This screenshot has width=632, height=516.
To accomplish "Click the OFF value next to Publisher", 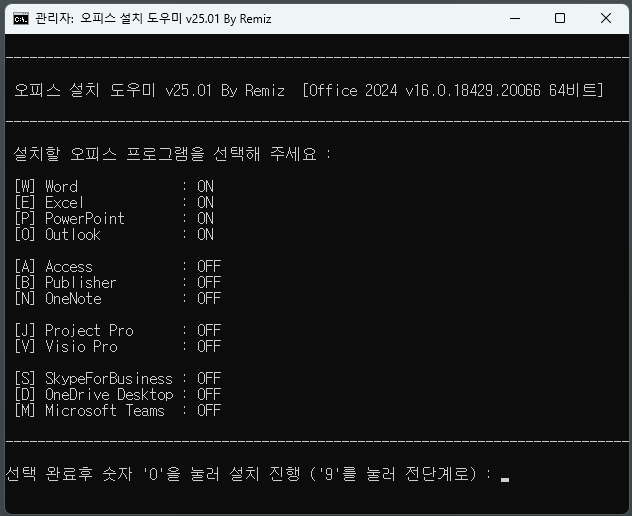I will click(x=209, y=283).
